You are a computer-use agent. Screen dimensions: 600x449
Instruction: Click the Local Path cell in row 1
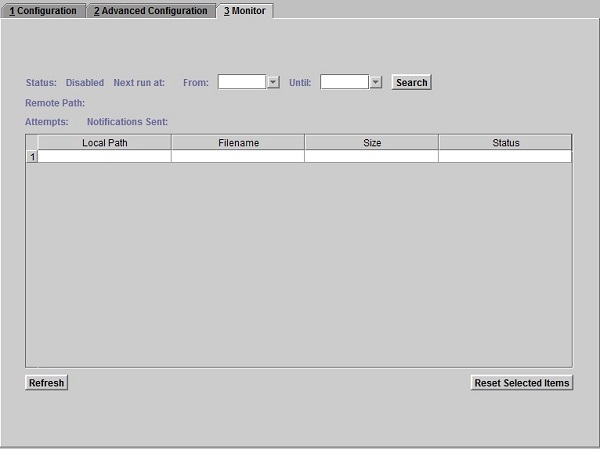point(104,157)
